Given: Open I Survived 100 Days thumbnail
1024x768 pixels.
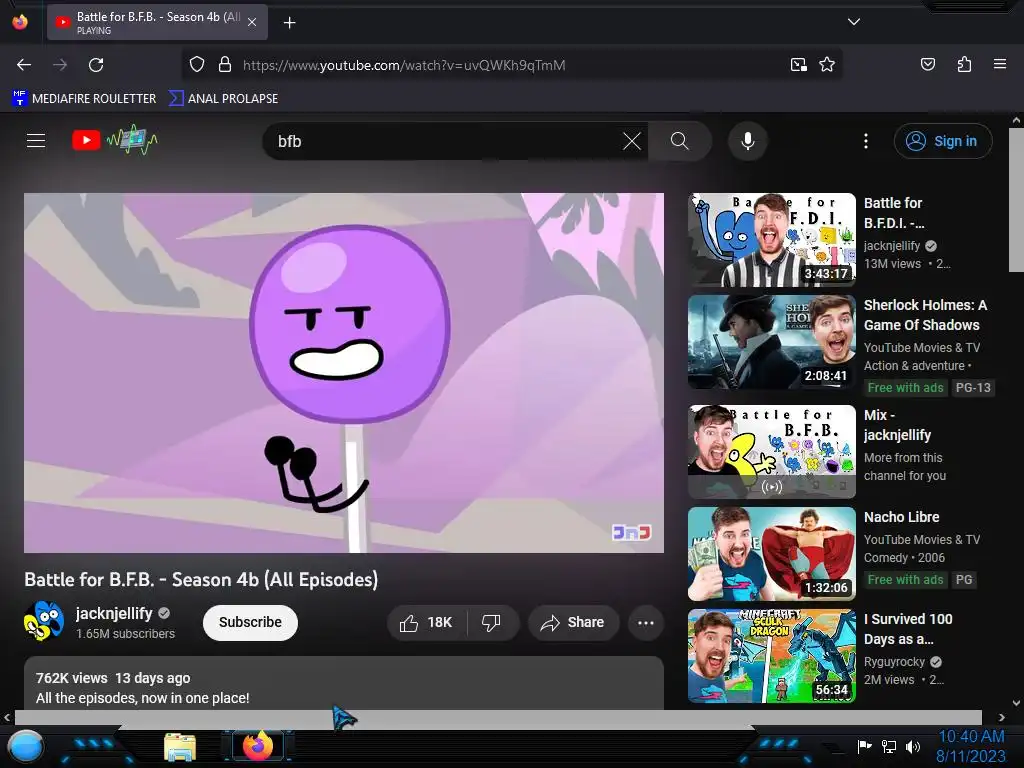Looking at the screenshot, I should pos(772,656).
